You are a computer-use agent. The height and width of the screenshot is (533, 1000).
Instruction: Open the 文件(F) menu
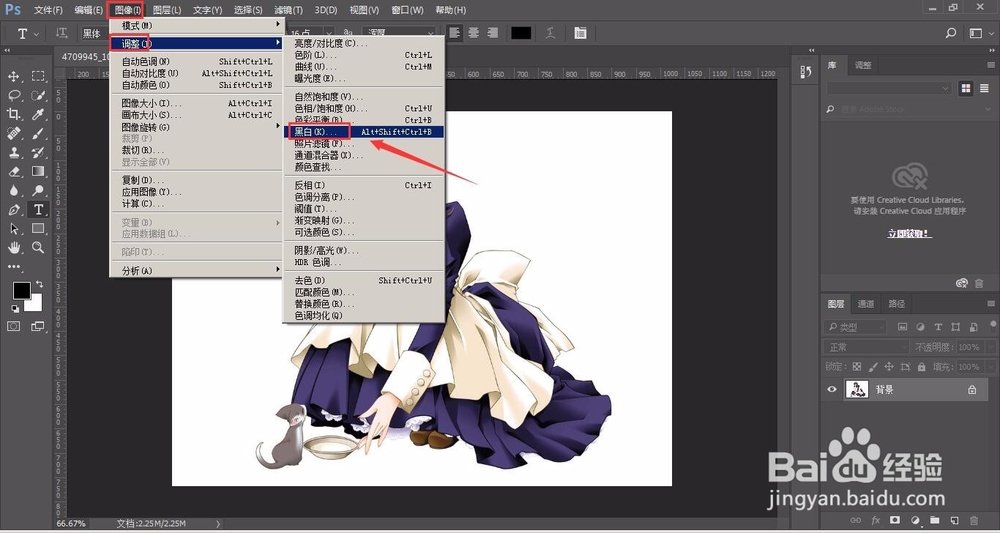(x=48, y=10)
